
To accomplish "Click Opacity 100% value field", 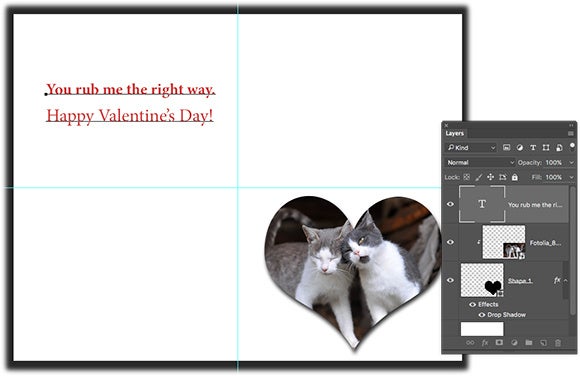I will [x=554, y=162].
